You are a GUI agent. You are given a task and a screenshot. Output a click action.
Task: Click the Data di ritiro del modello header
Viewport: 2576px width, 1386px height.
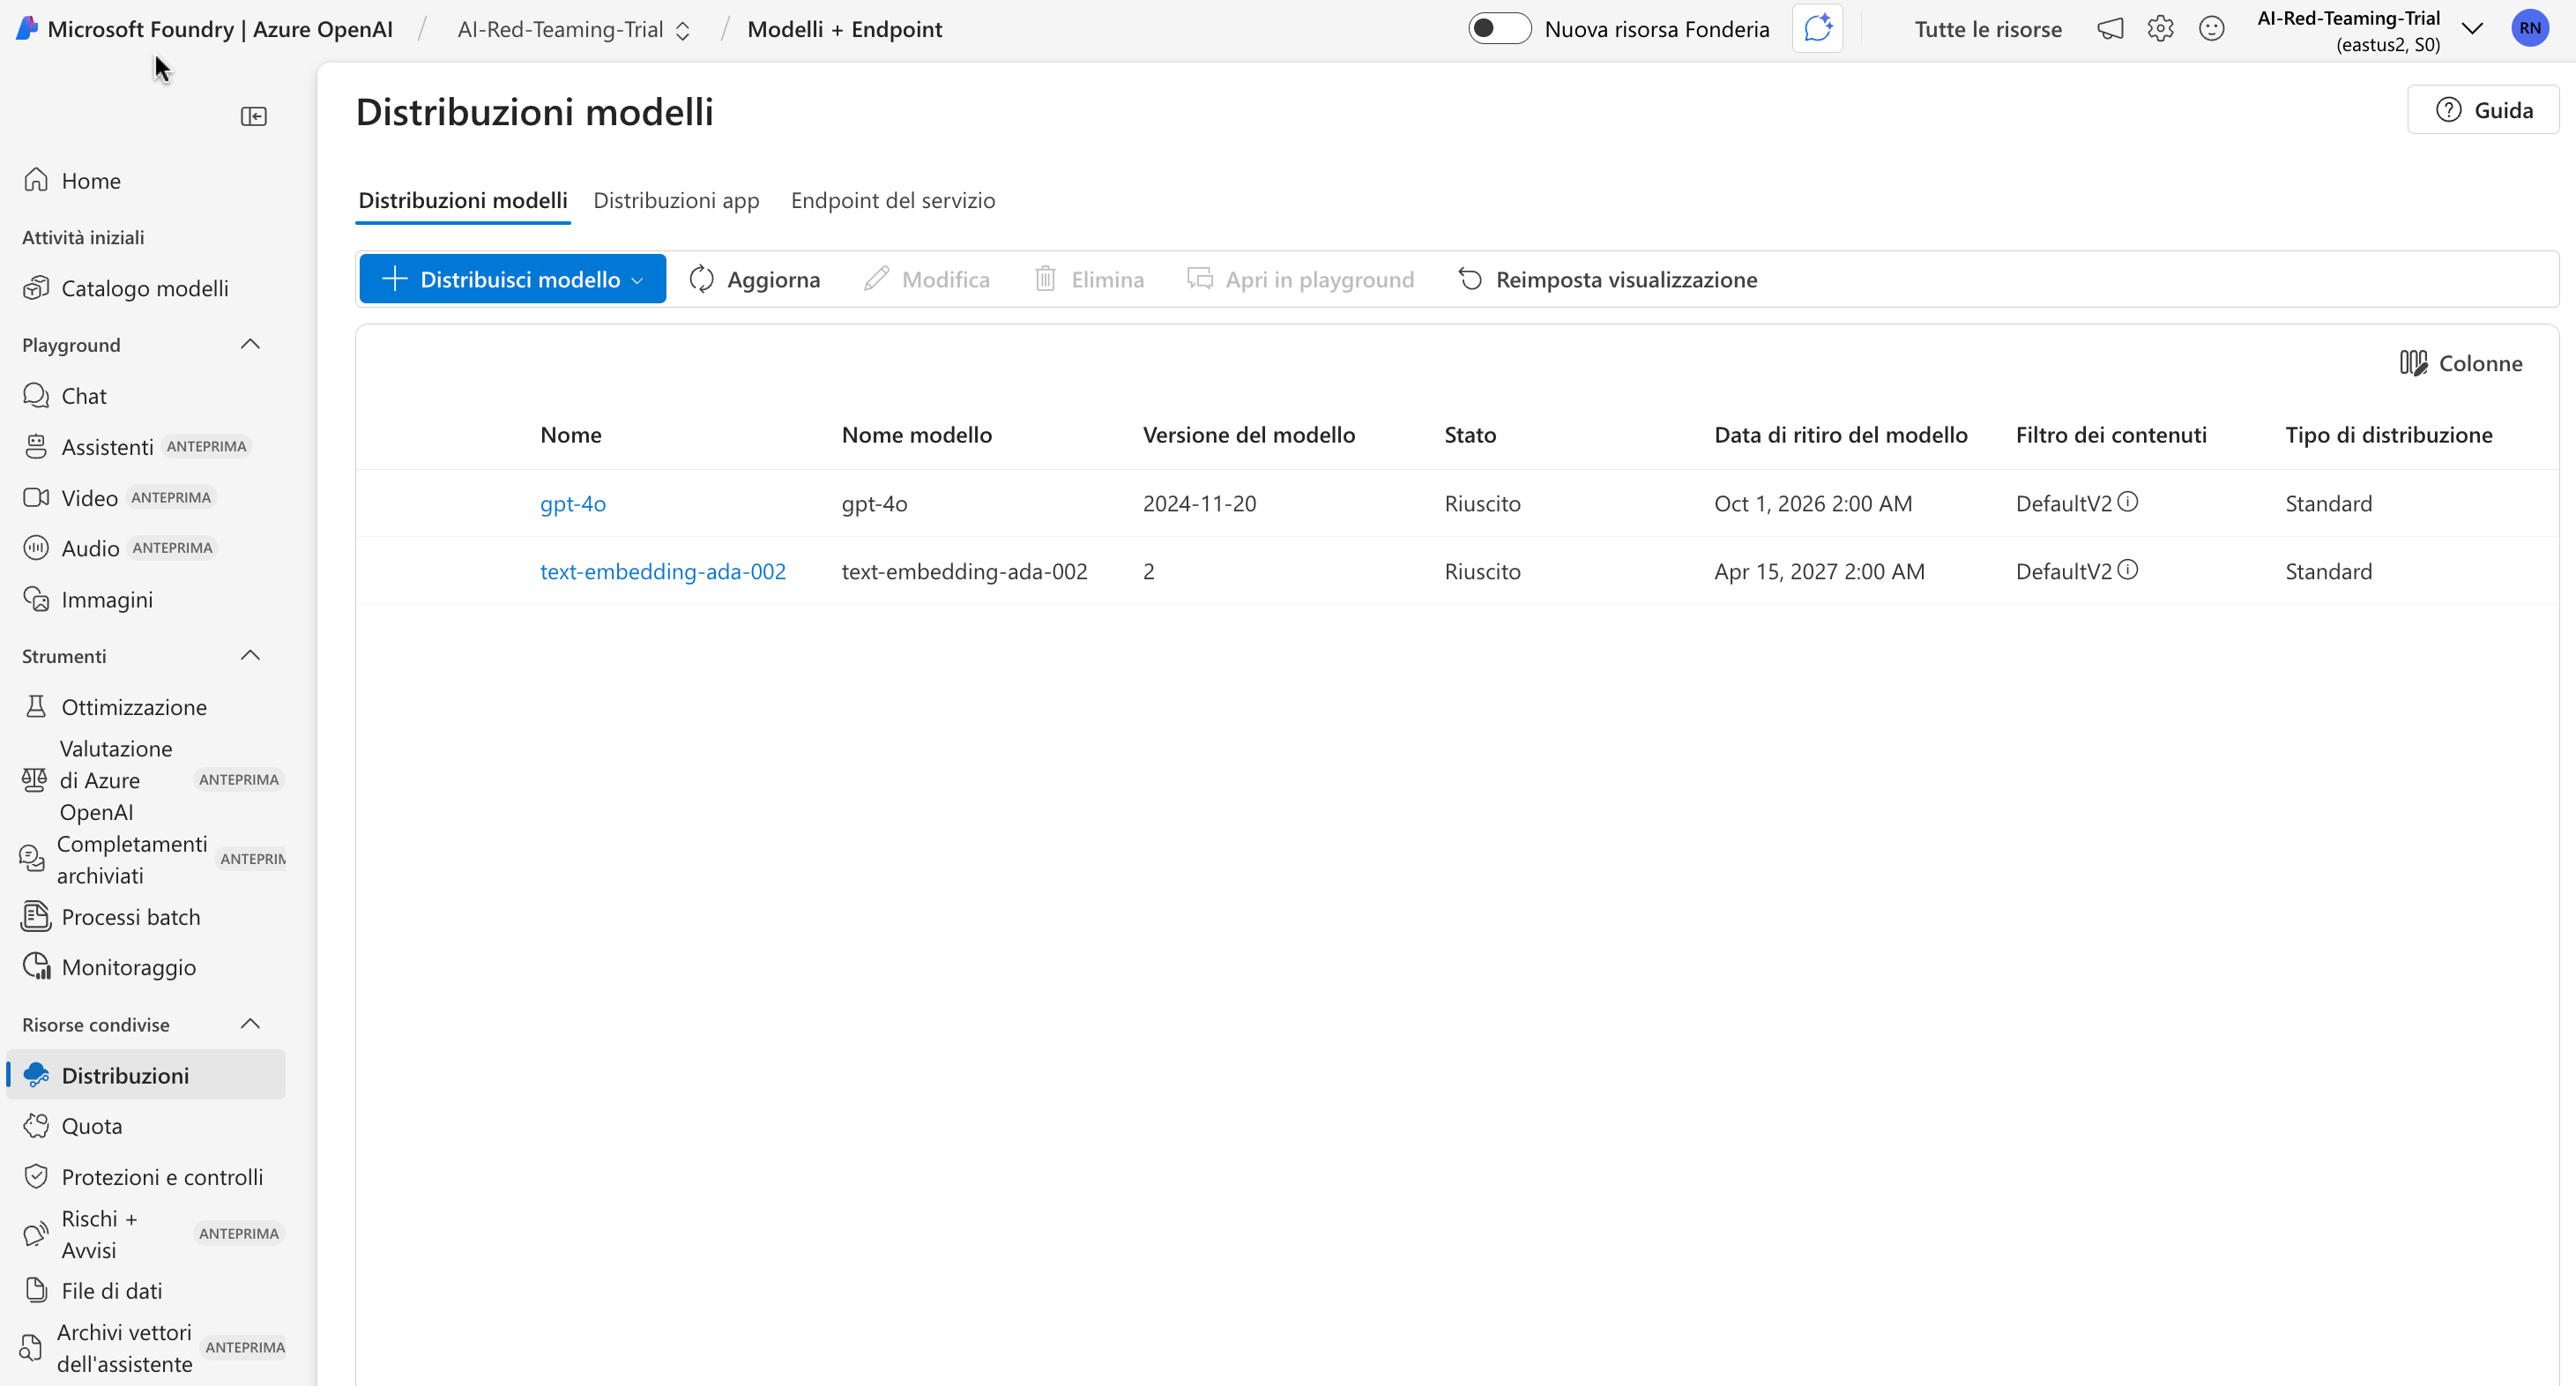pos(1841,435)
